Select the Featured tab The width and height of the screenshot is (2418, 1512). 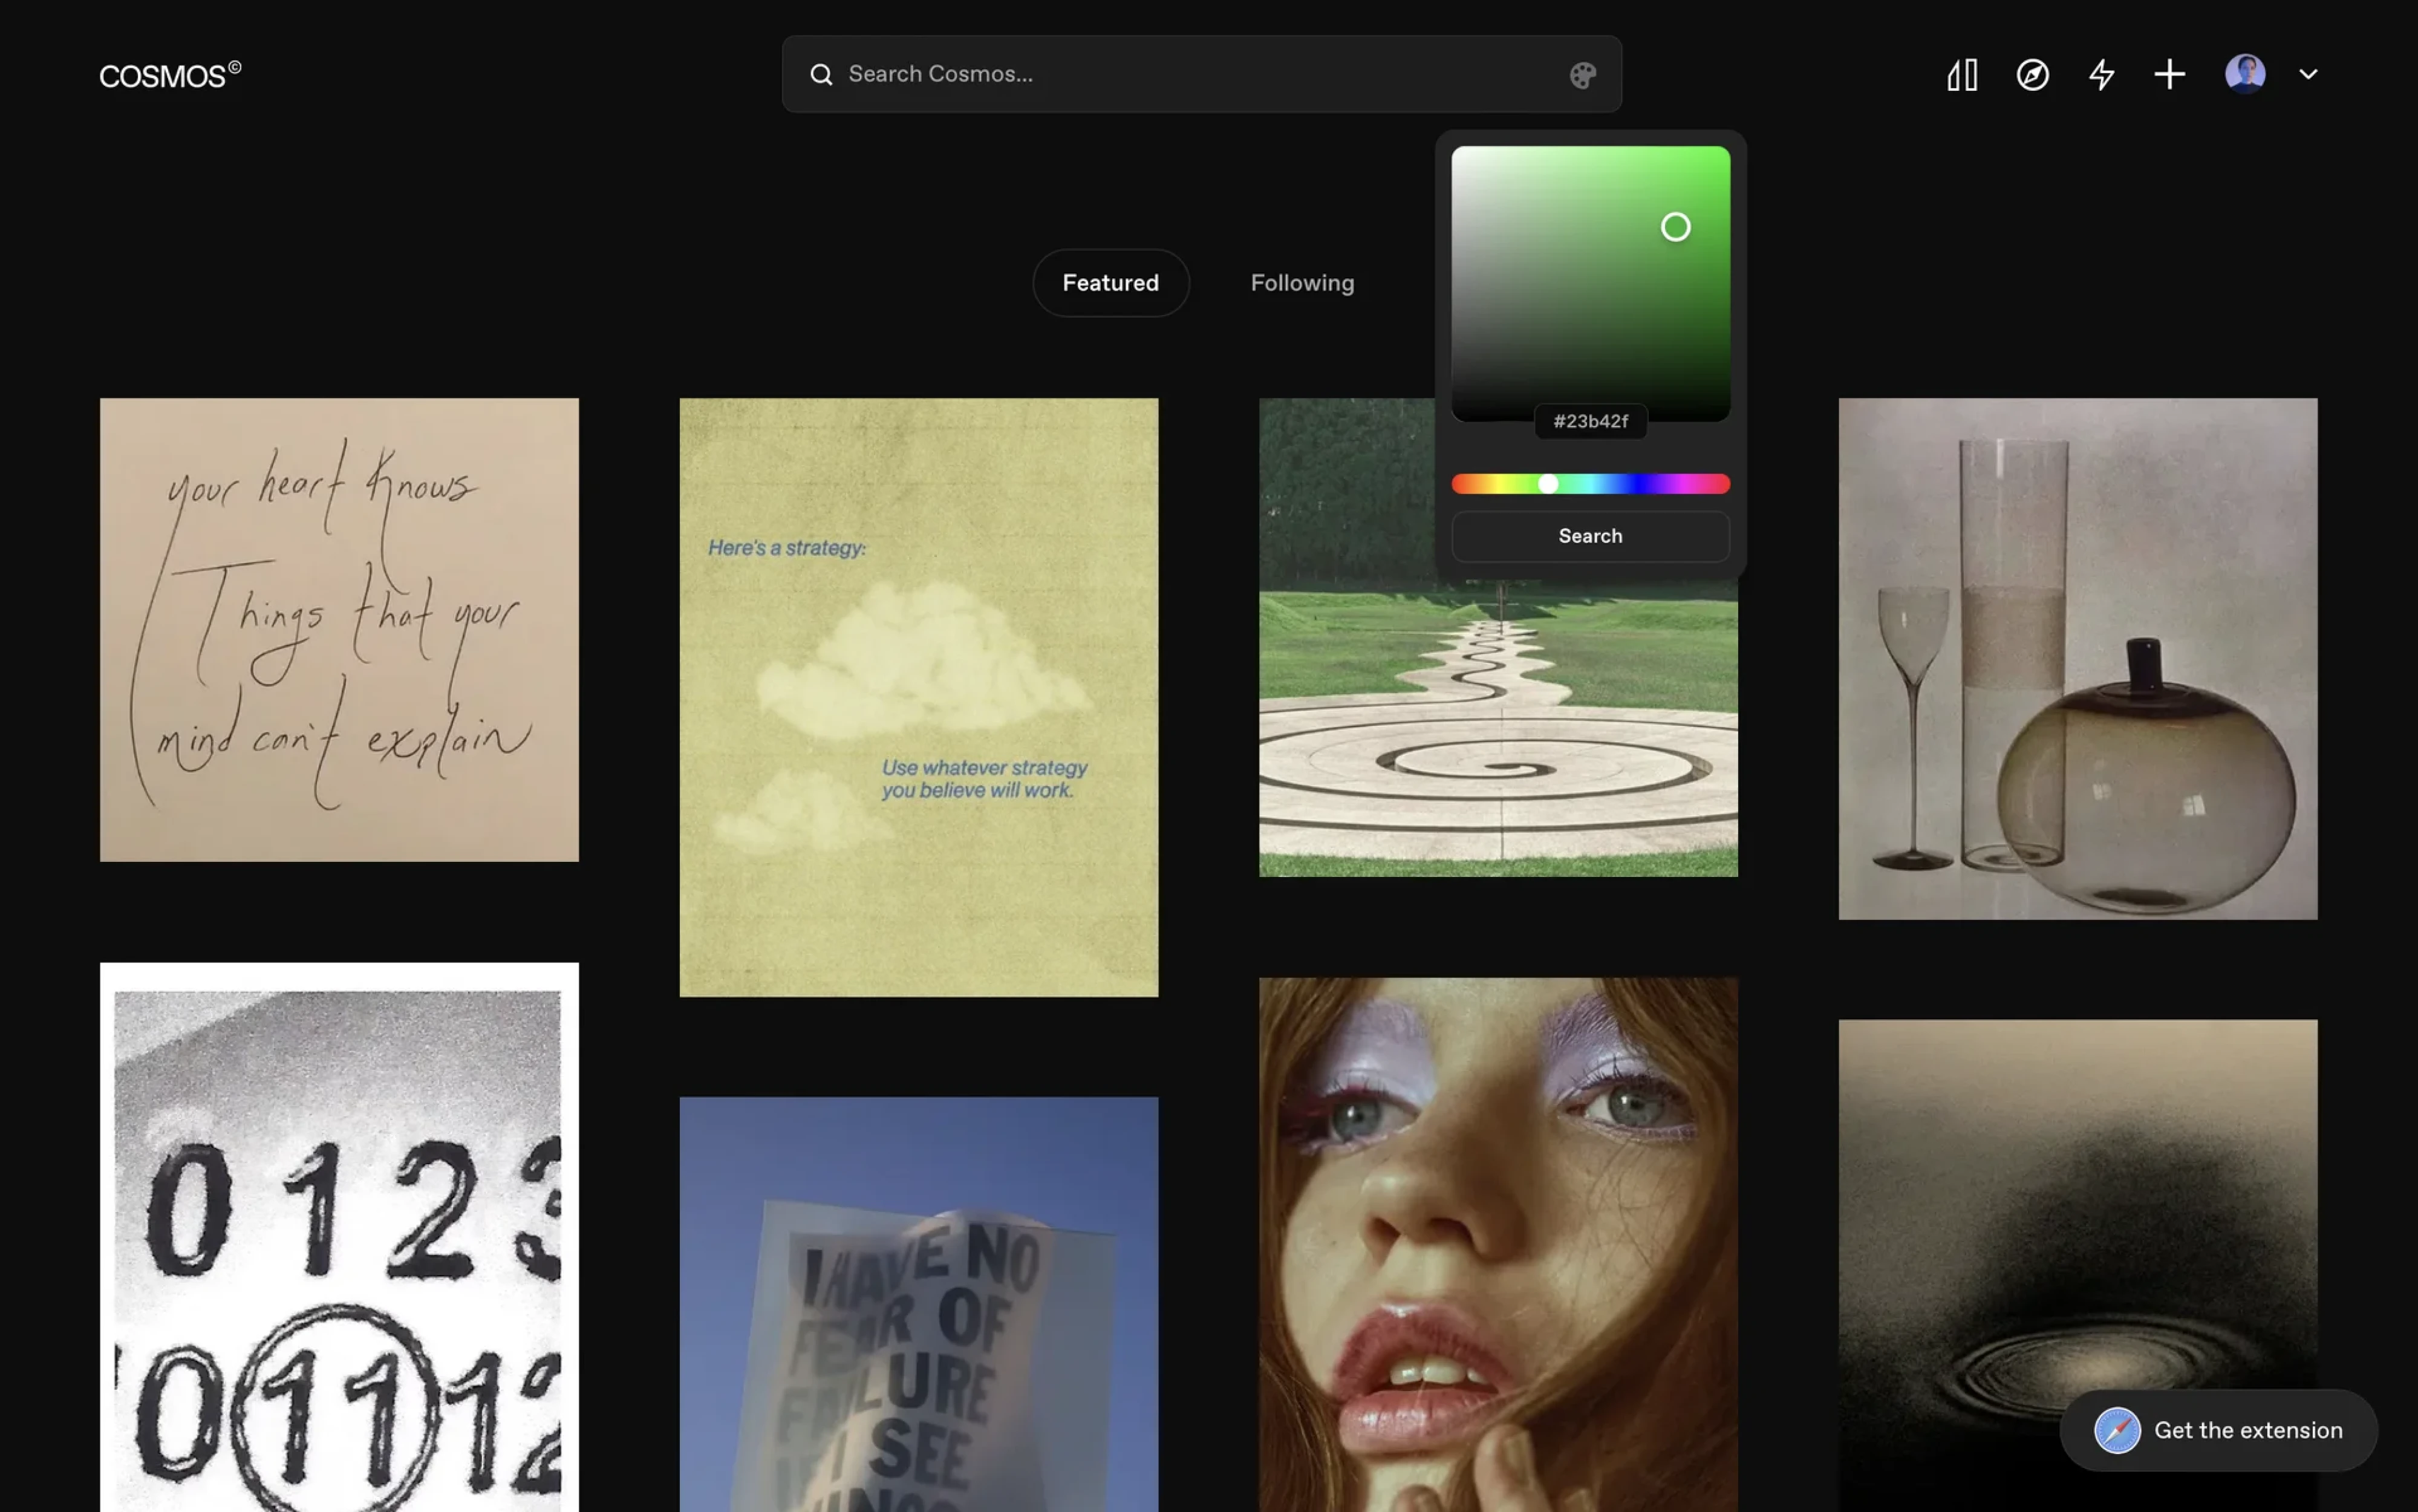(1110, 283)
